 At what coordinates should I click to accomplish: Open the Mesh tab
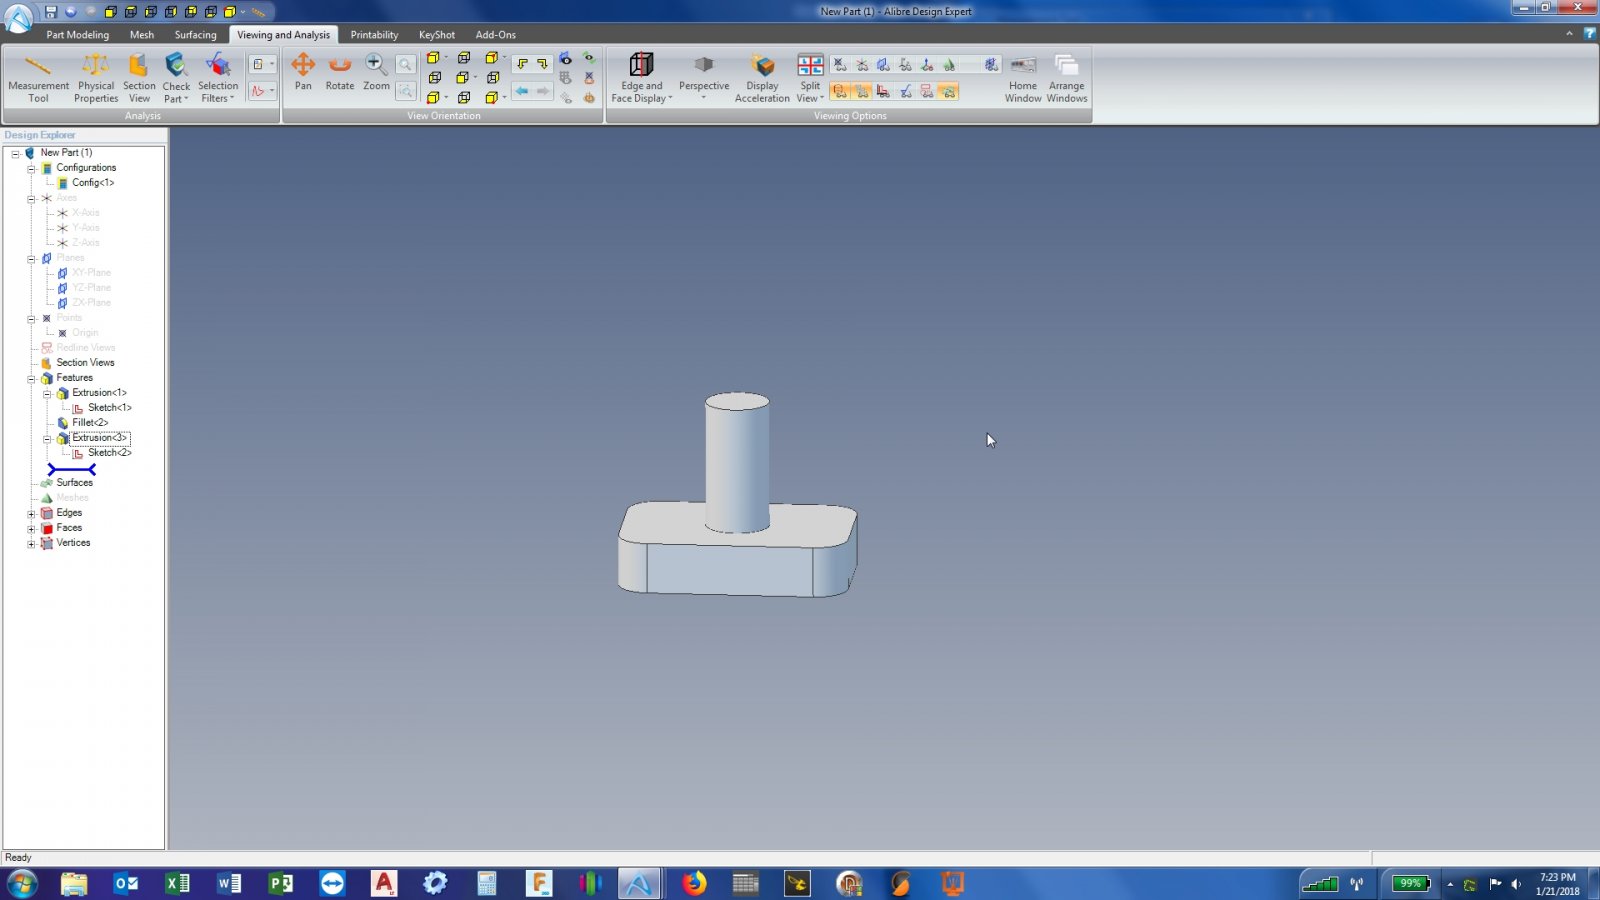point(142,34)
